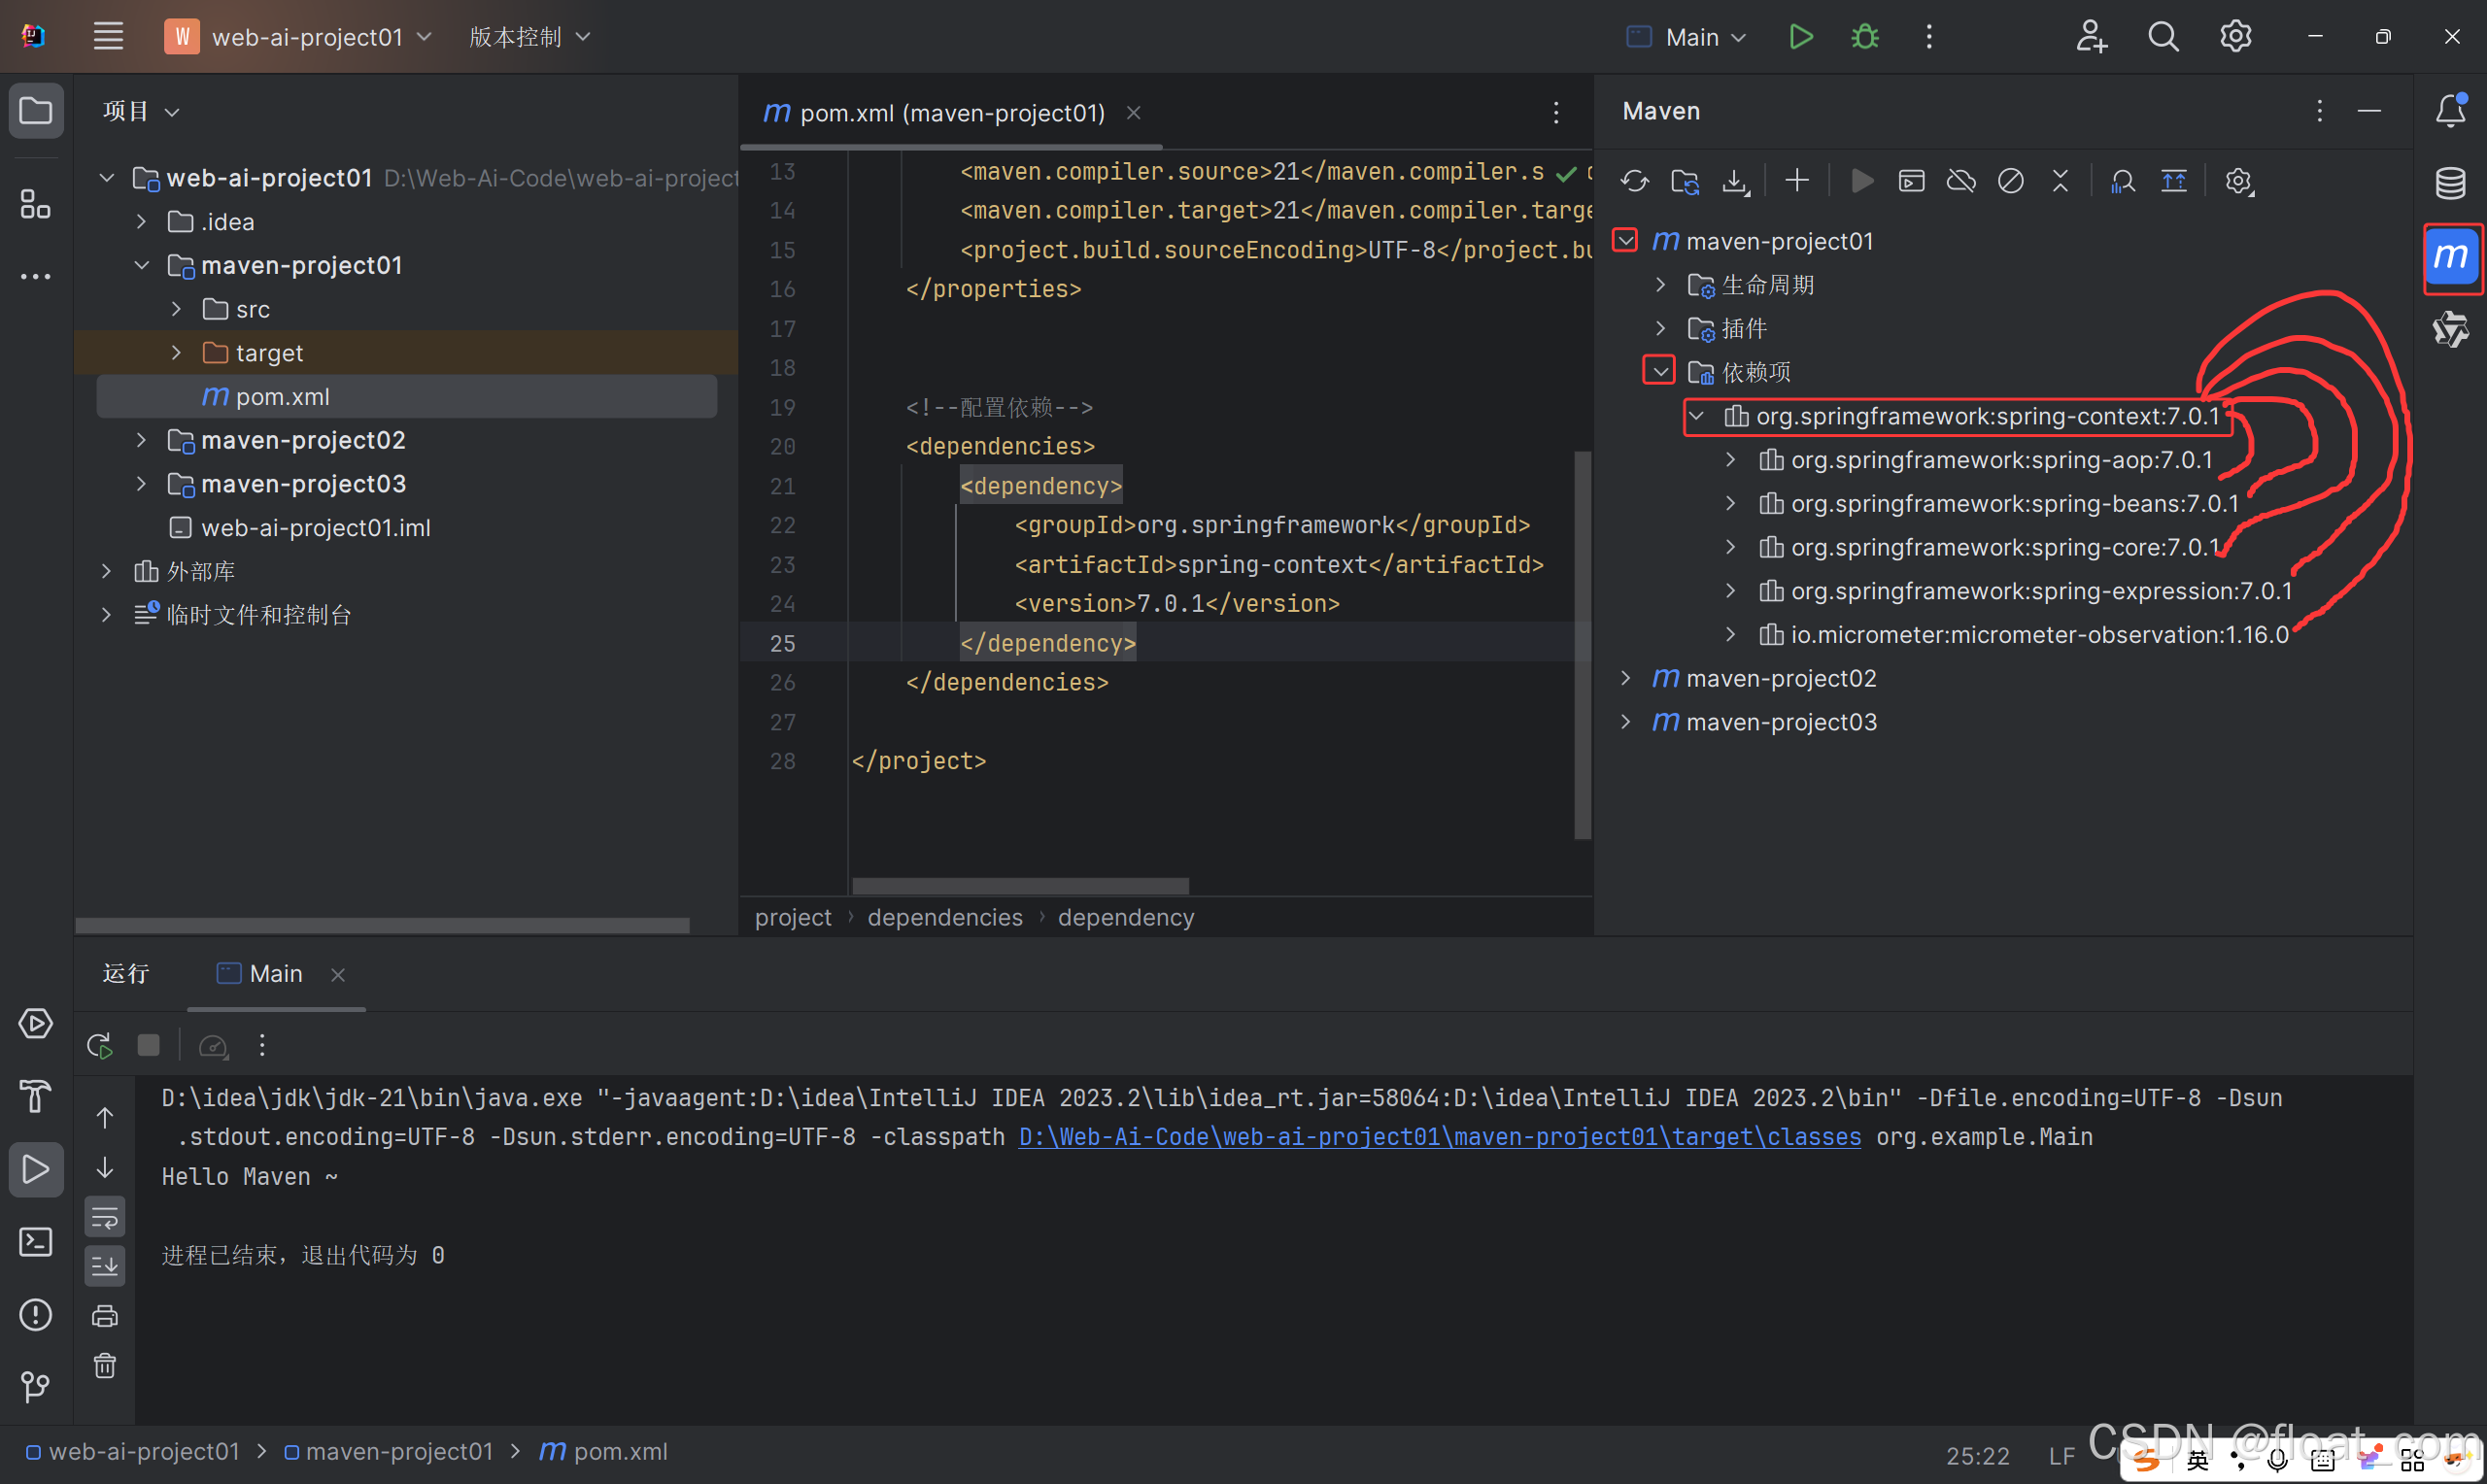Collapse the 依赖项 dependencies node
Viewport: 2487px width, 1484px height.
pyautogui.click(x=1660, y=372)
